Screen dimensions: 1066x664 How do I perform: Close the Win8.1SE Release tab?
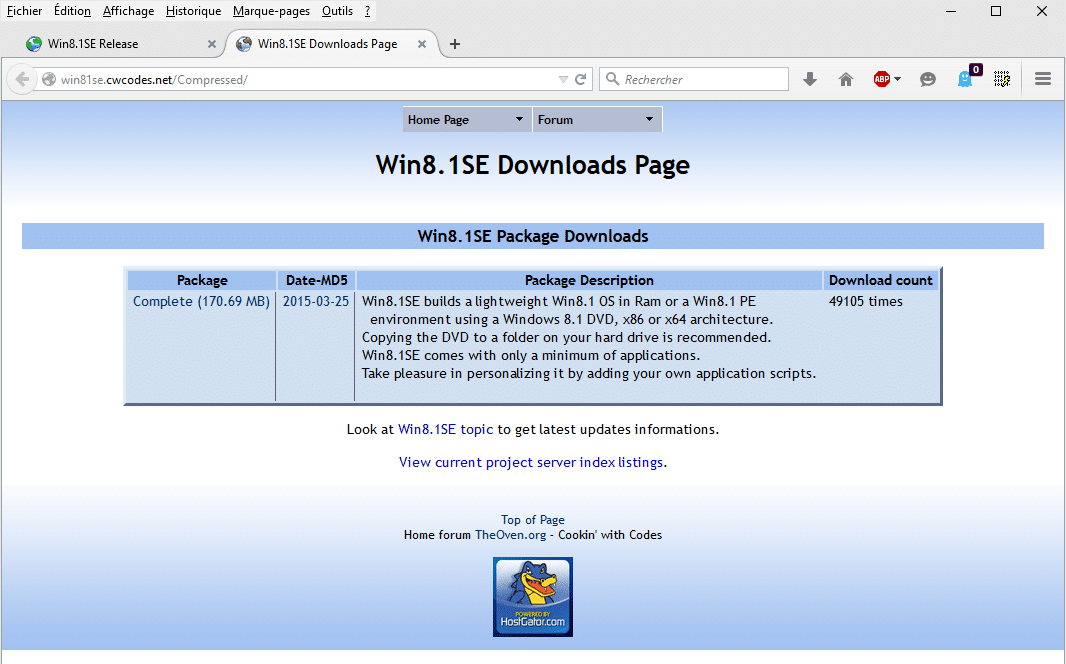pos(211,44)
